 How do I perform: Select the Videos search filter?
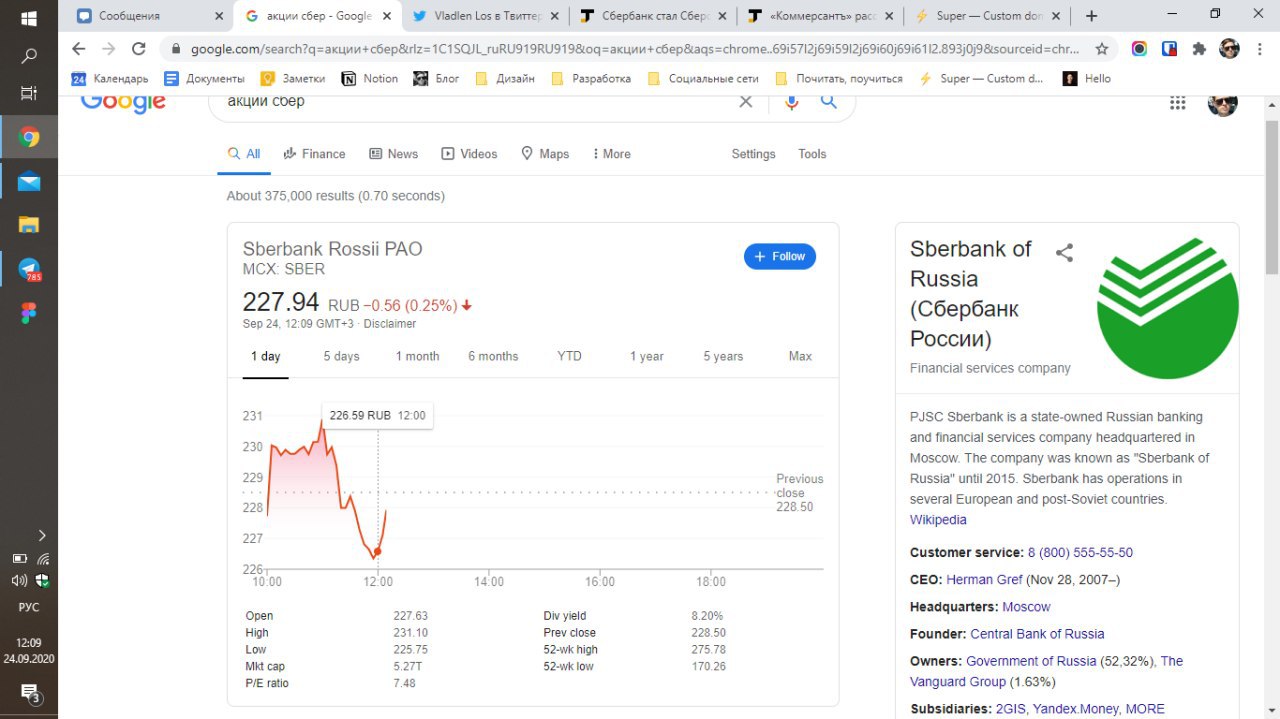click(469, 154)
